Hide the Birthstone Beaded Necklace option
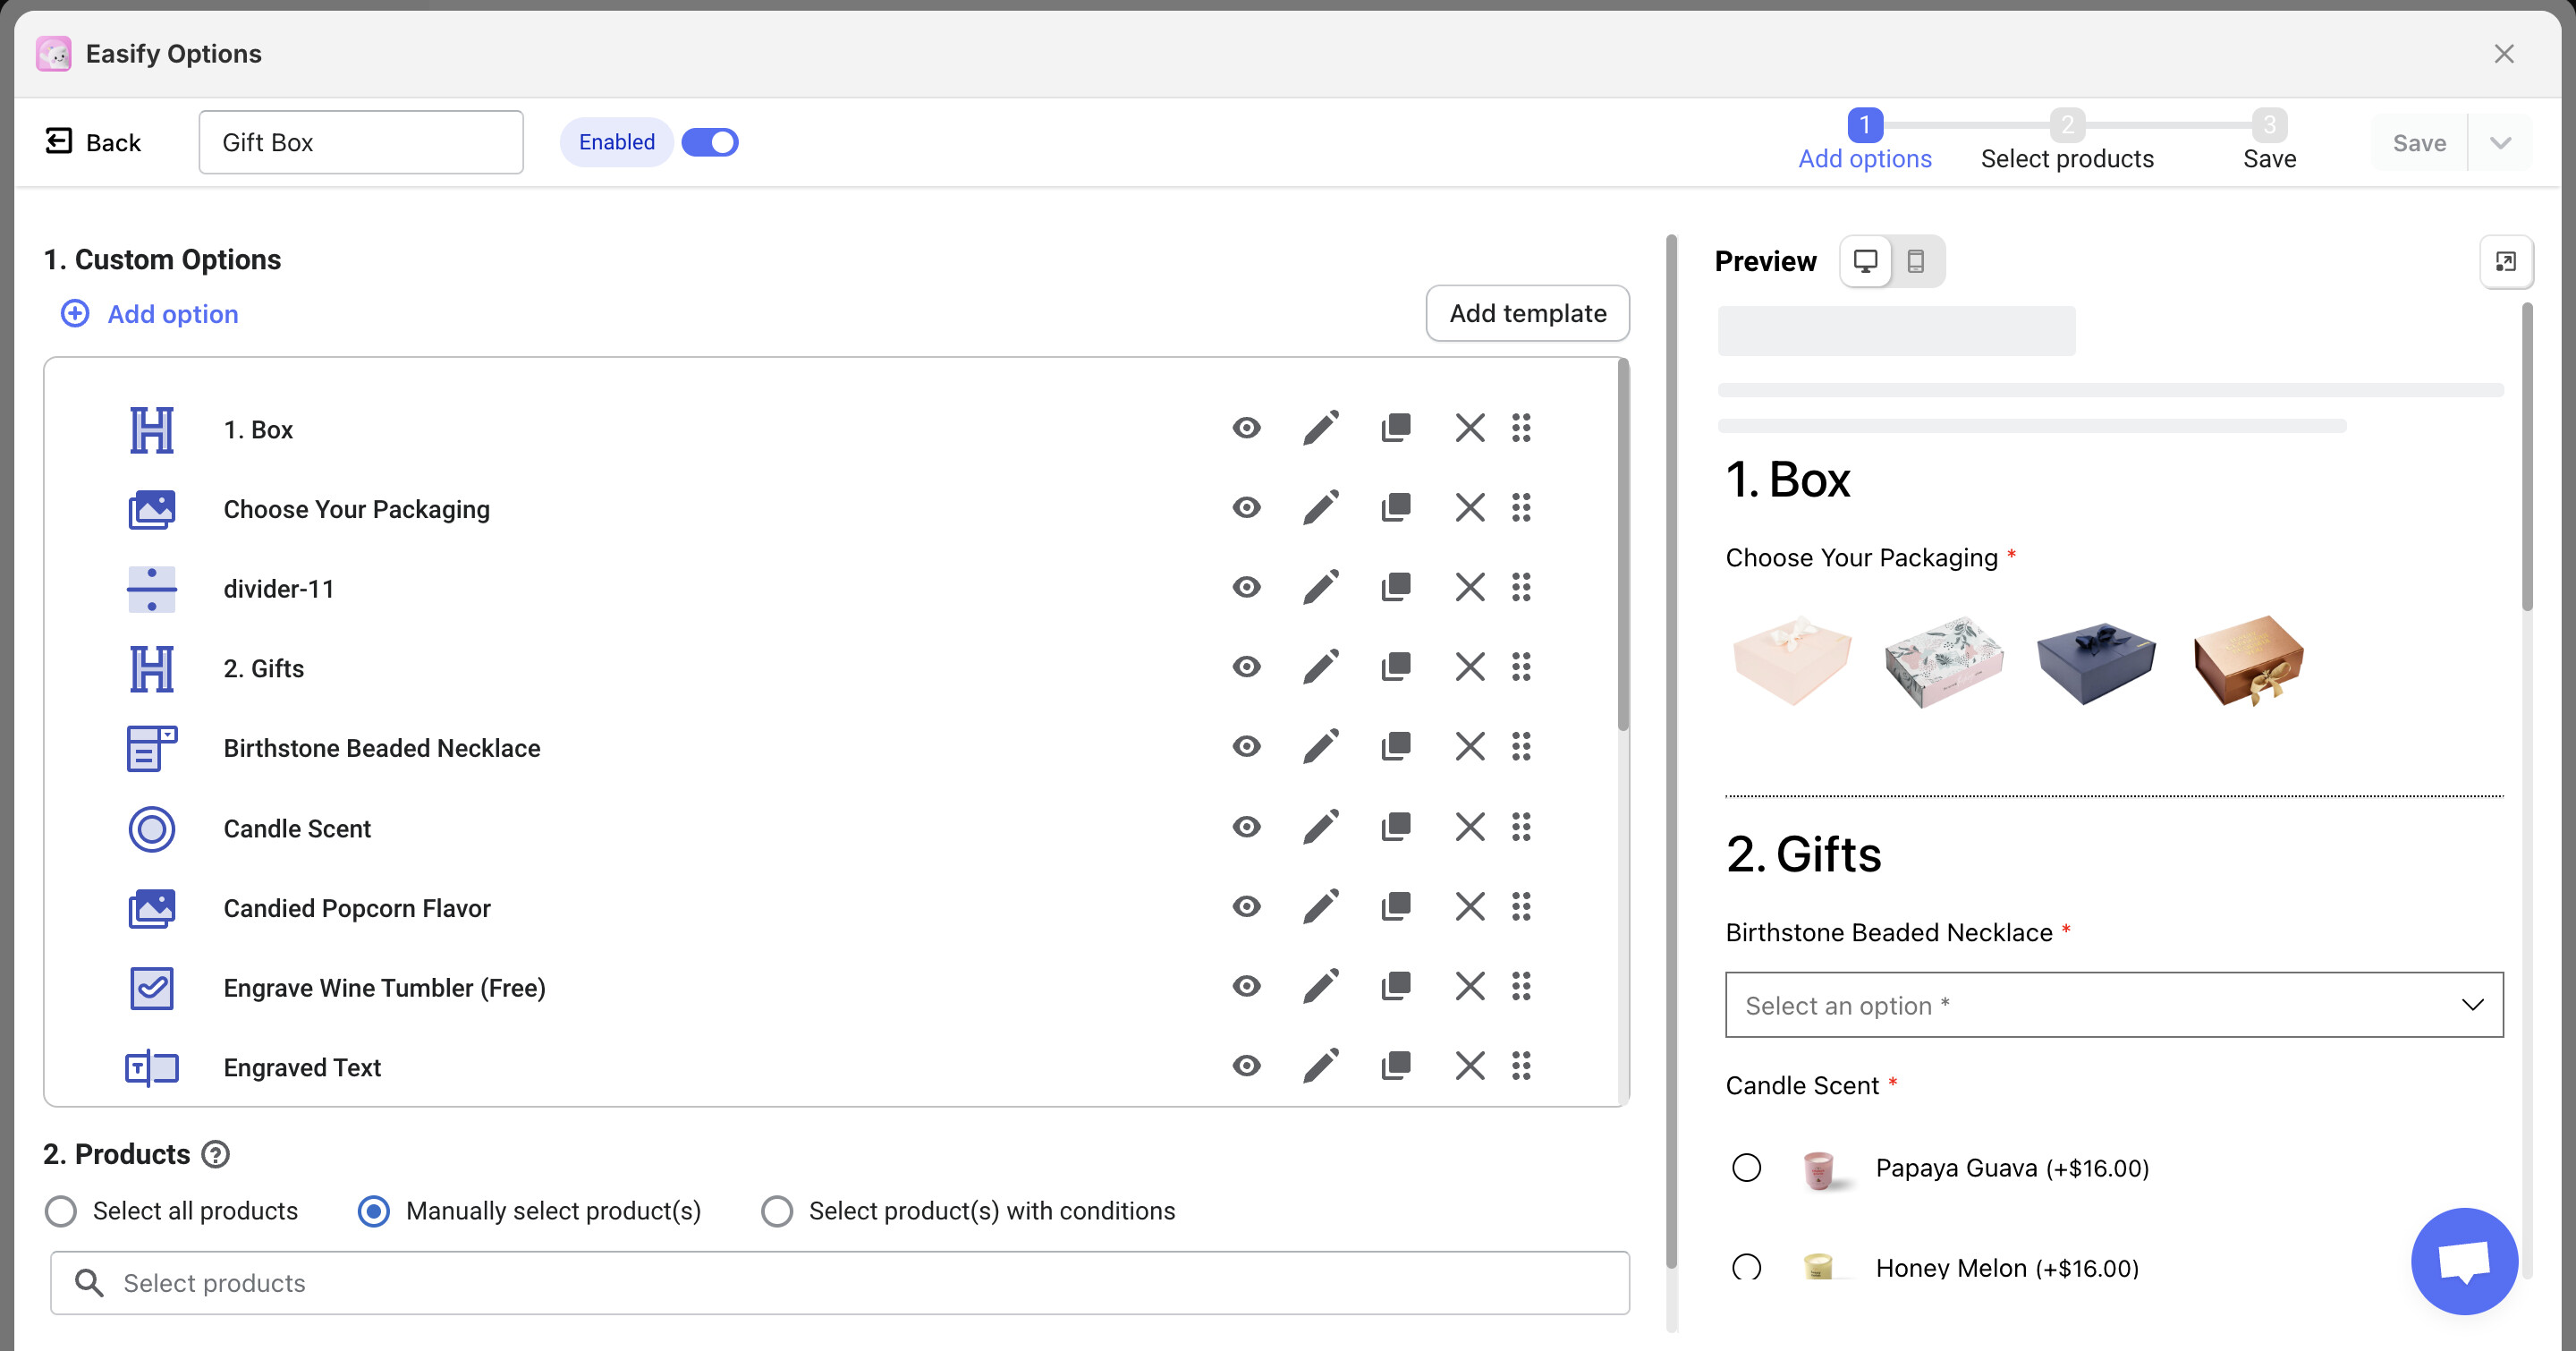2576x1351 pixels. coord(1246,746)
